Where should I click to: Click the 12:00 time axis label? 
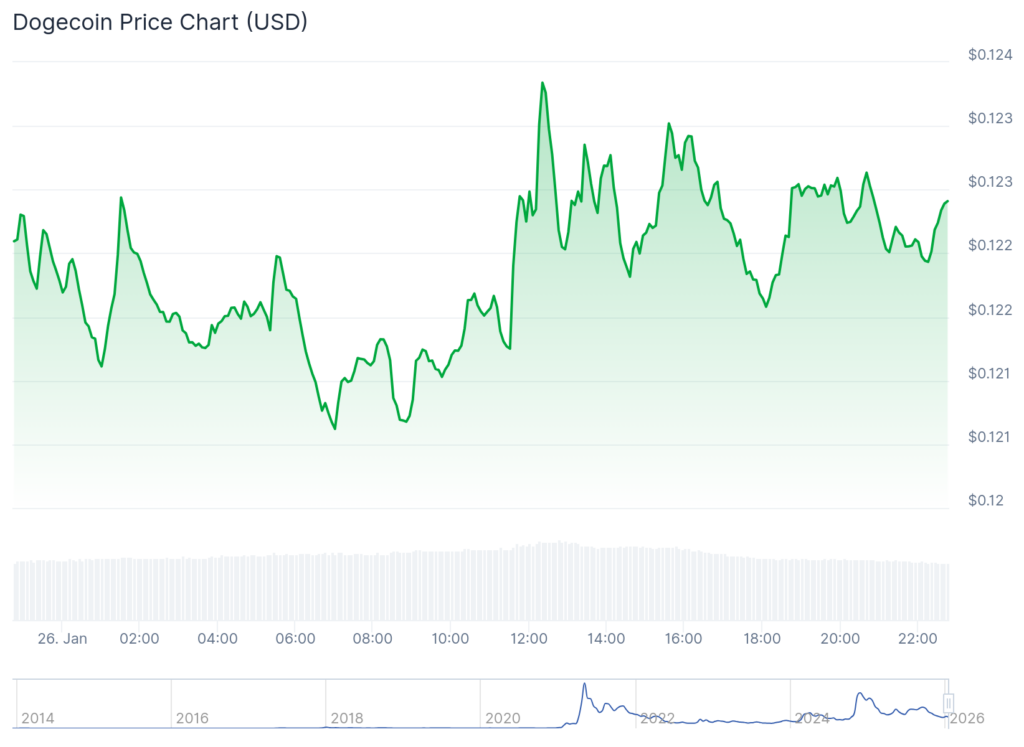[528, 638]
